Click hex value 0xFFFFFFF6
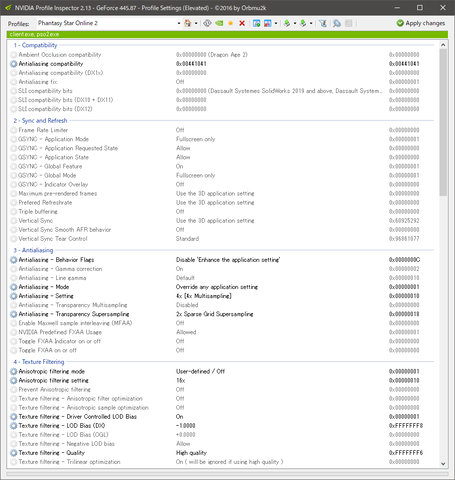The width and height of the screenshot is (455, 480). (x=406, y=453)
